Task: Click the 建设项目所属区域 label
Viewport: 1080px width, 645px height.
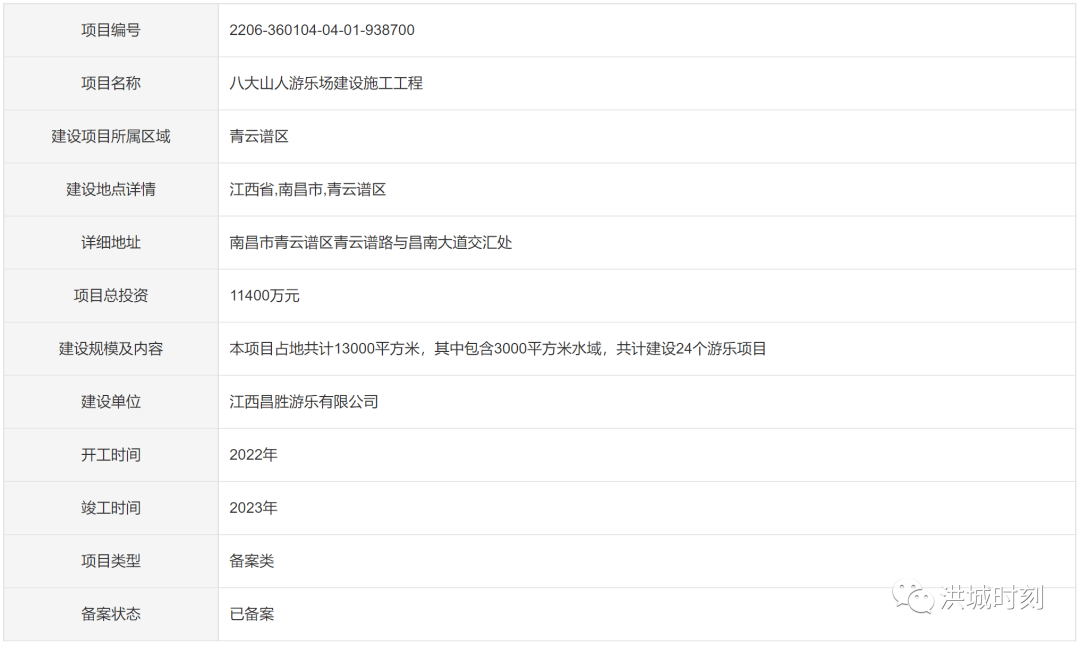Action: pyautogui.click(x=111, y=136)
